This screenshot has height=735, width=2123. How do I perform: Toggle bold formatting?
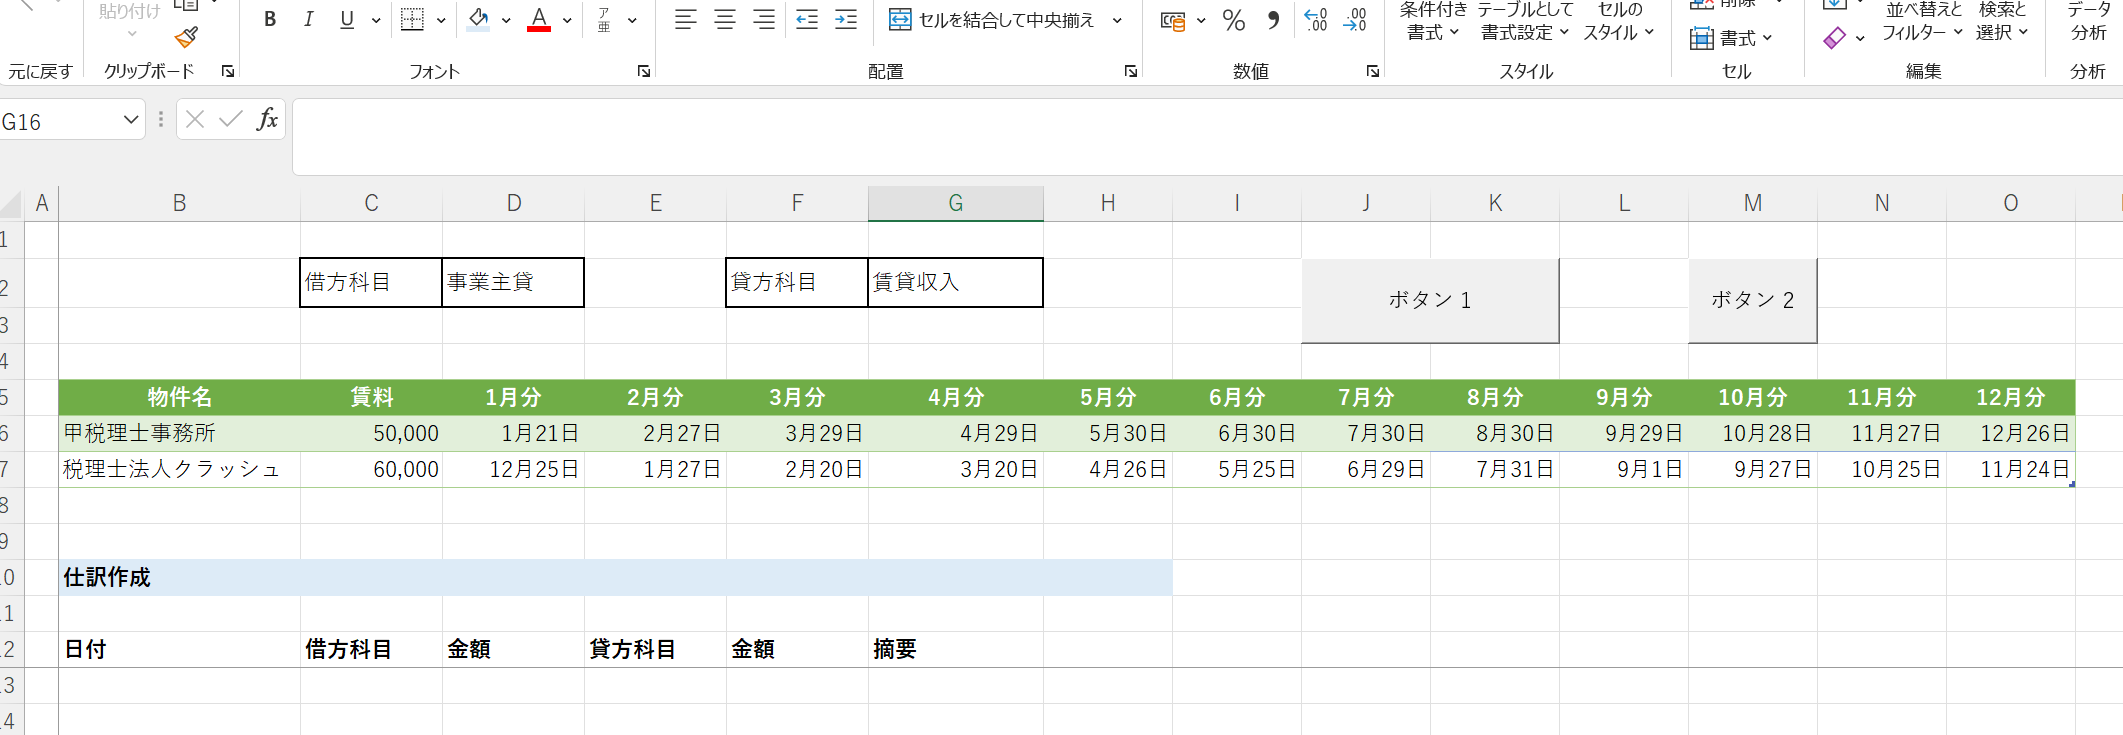click(x=270, y=20)
